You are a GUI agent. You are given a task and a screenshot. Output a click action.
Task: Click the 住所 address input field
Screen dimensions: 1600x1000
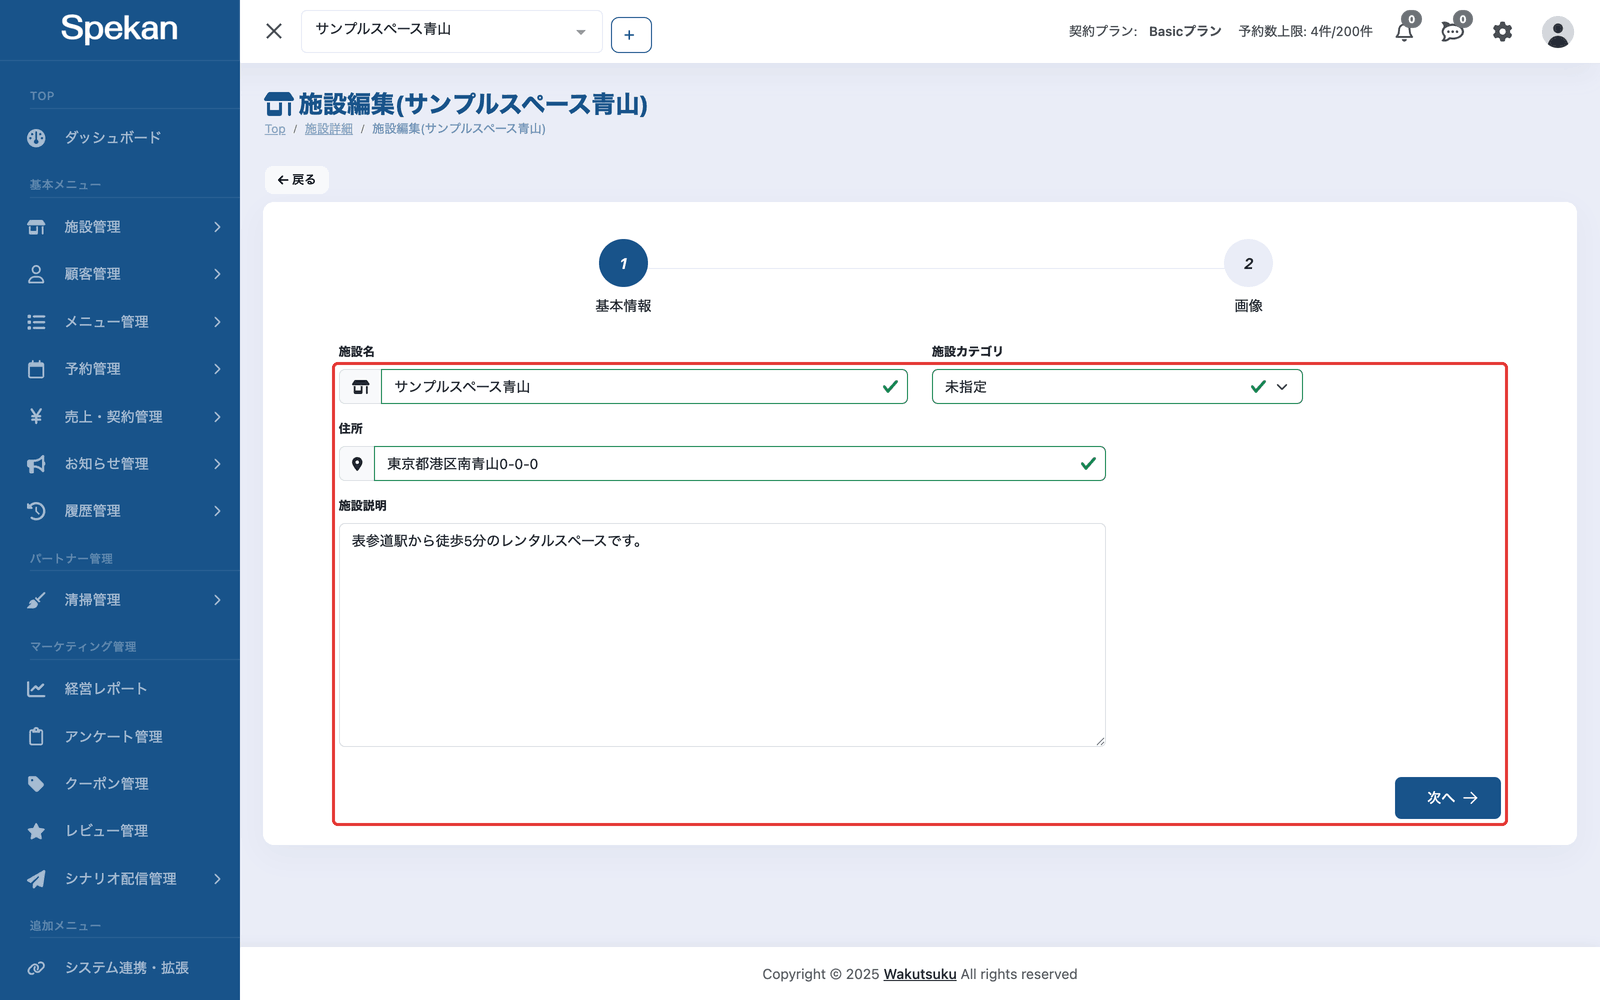(x=740, y=464)
